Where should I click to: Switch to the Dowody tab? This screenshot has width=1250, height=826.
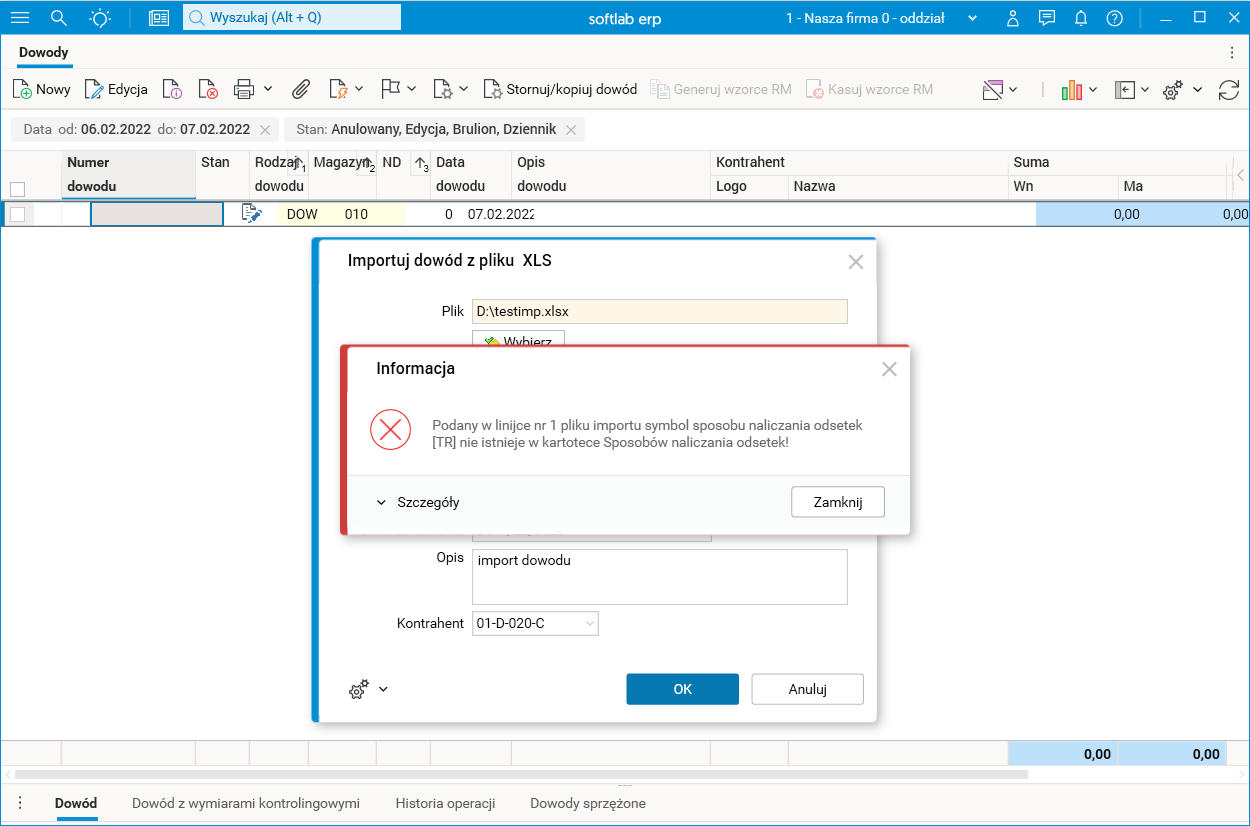[x=44, y=52]
